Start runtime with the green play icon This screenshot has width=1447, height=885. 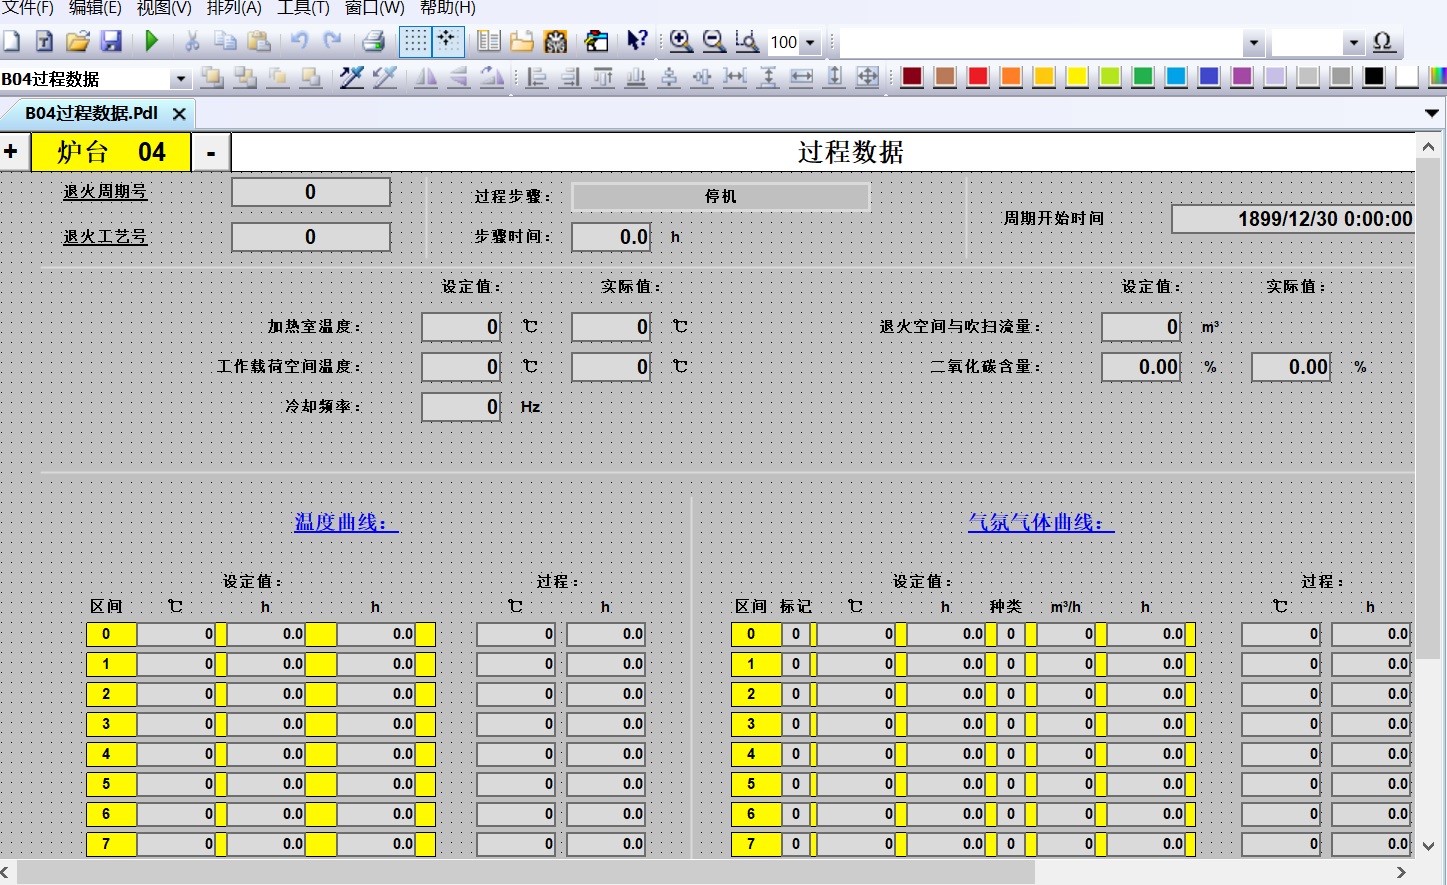point(152,41)
